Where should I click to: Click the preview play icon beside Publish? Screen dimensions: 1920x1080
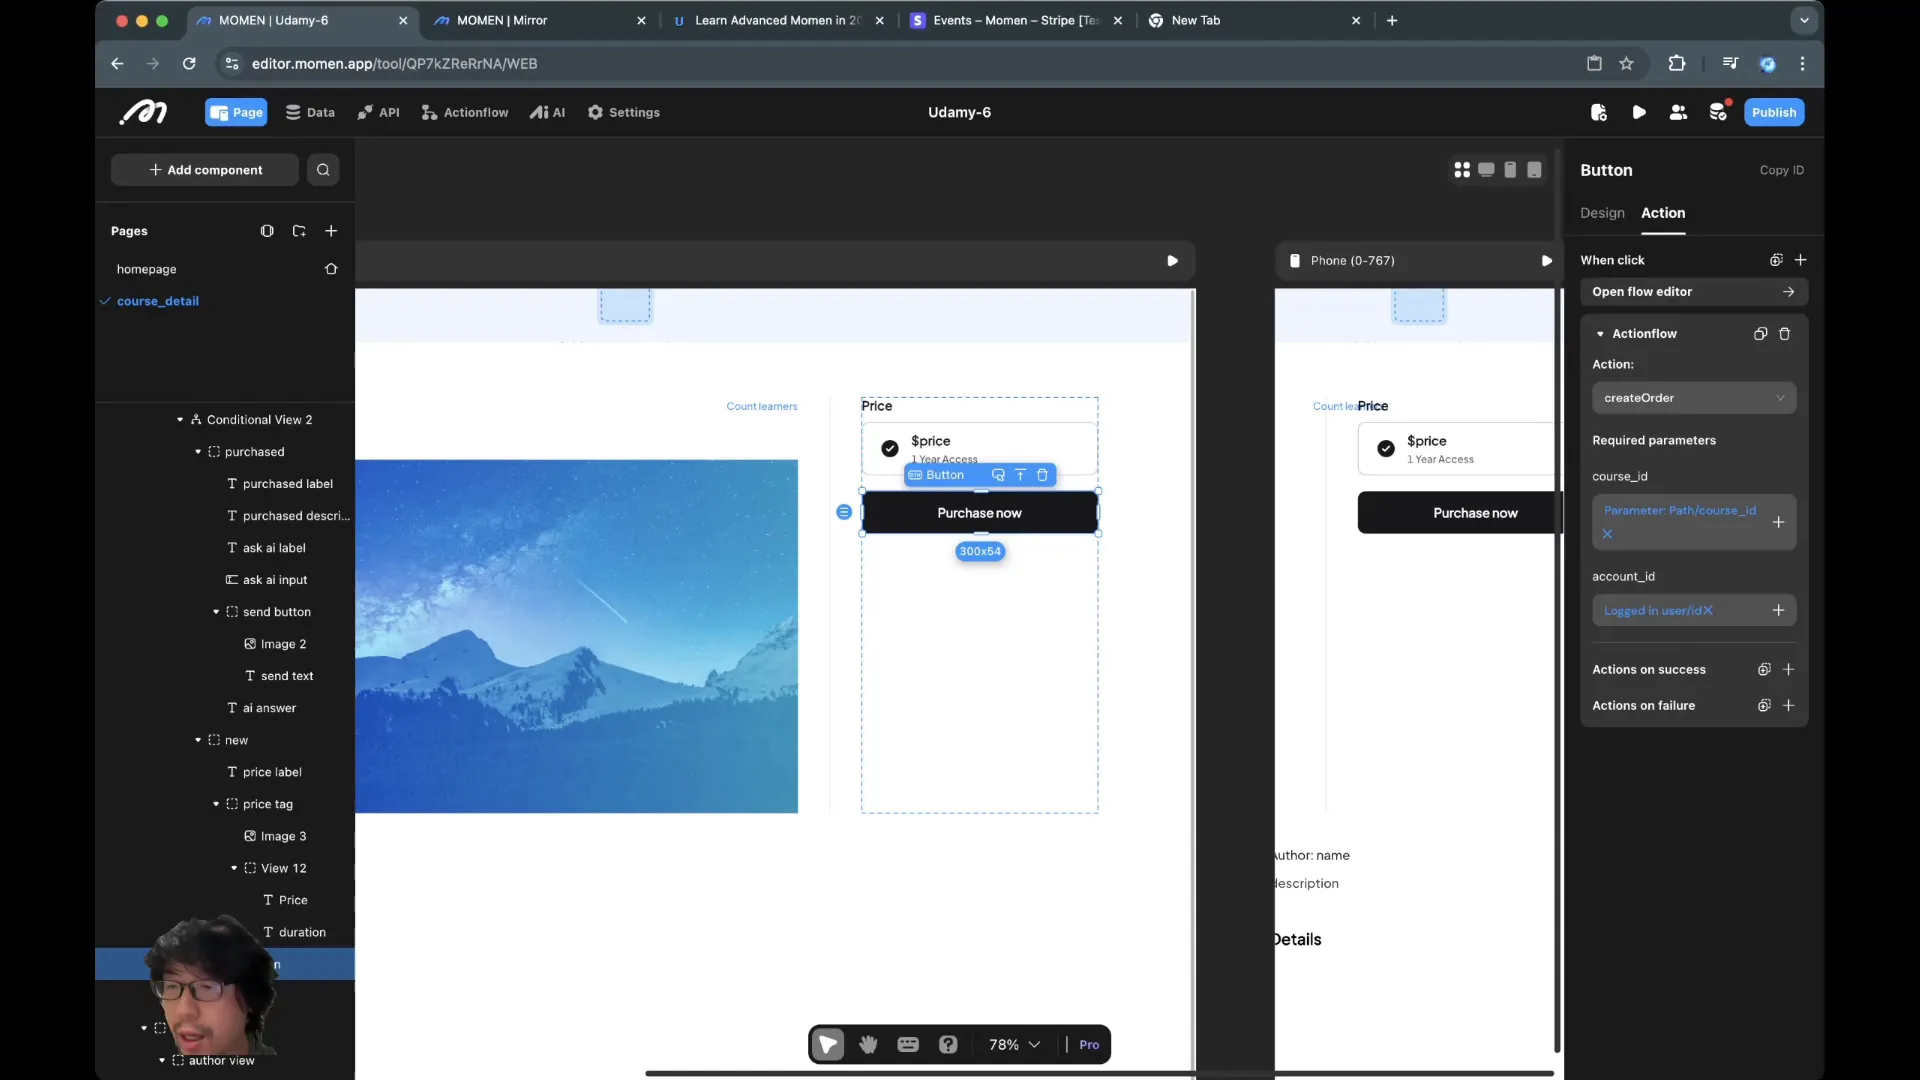pyautogui.click(x=1638, y=112)
